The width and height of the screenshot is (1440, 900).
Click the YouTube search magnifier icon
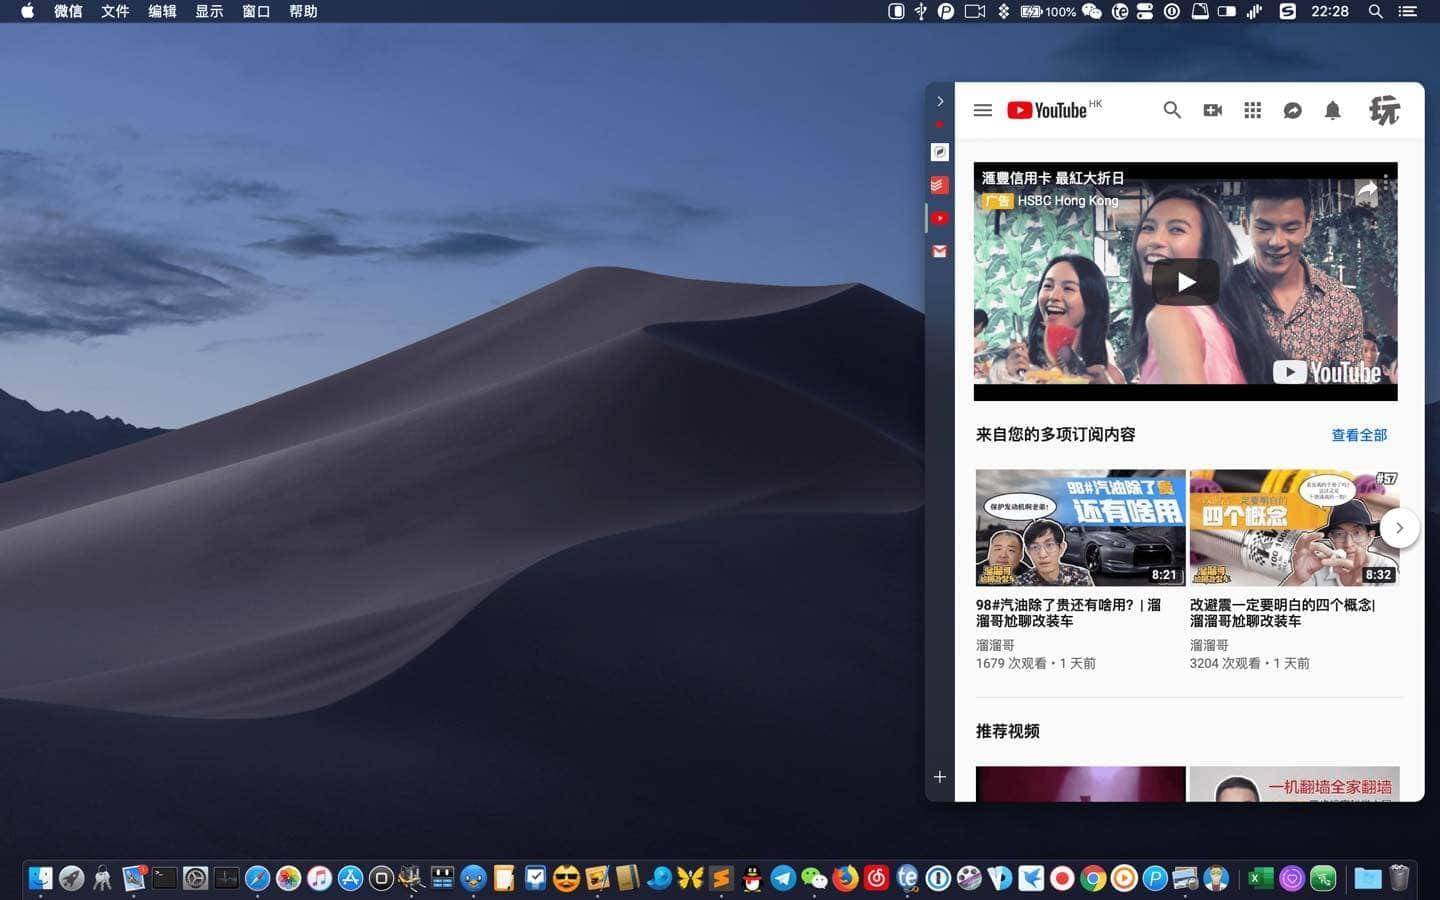point(1172,110)
